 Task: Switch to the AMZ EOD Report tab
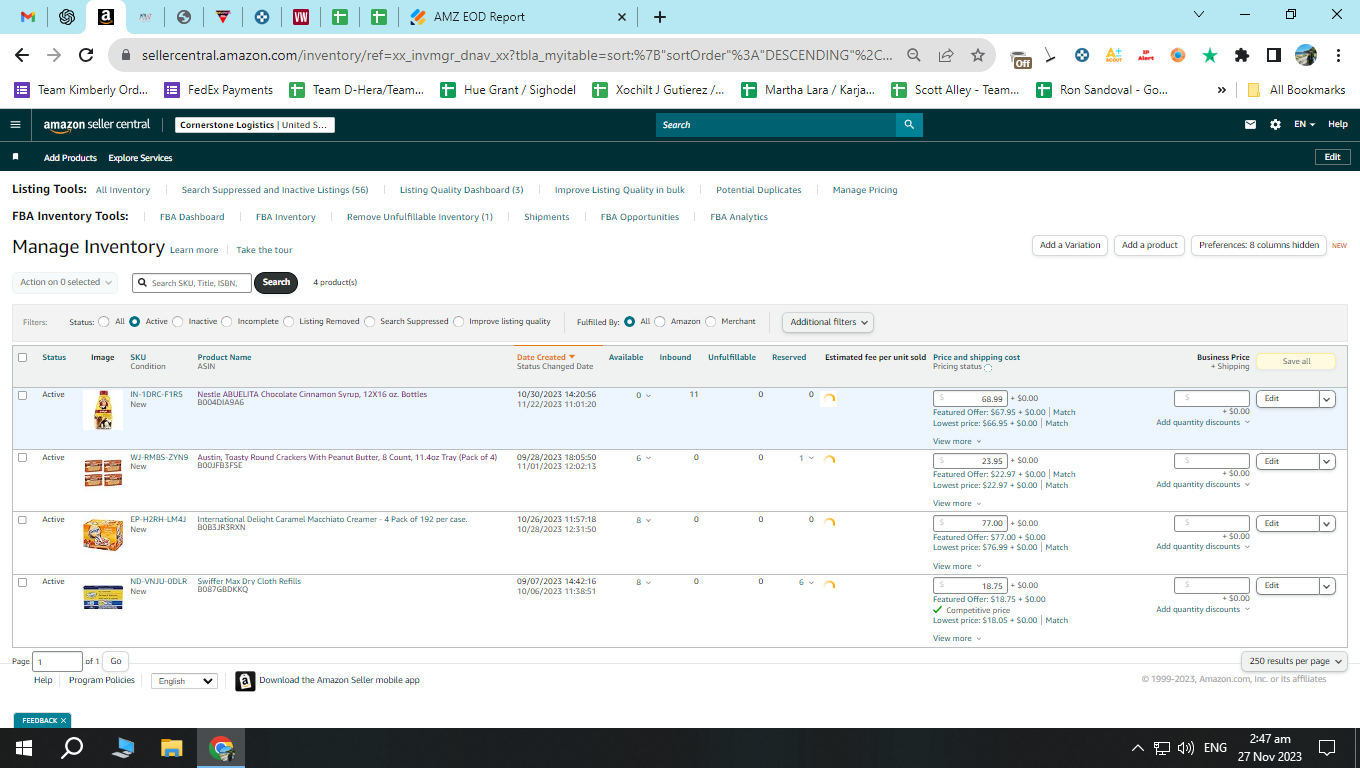point(517,17)
